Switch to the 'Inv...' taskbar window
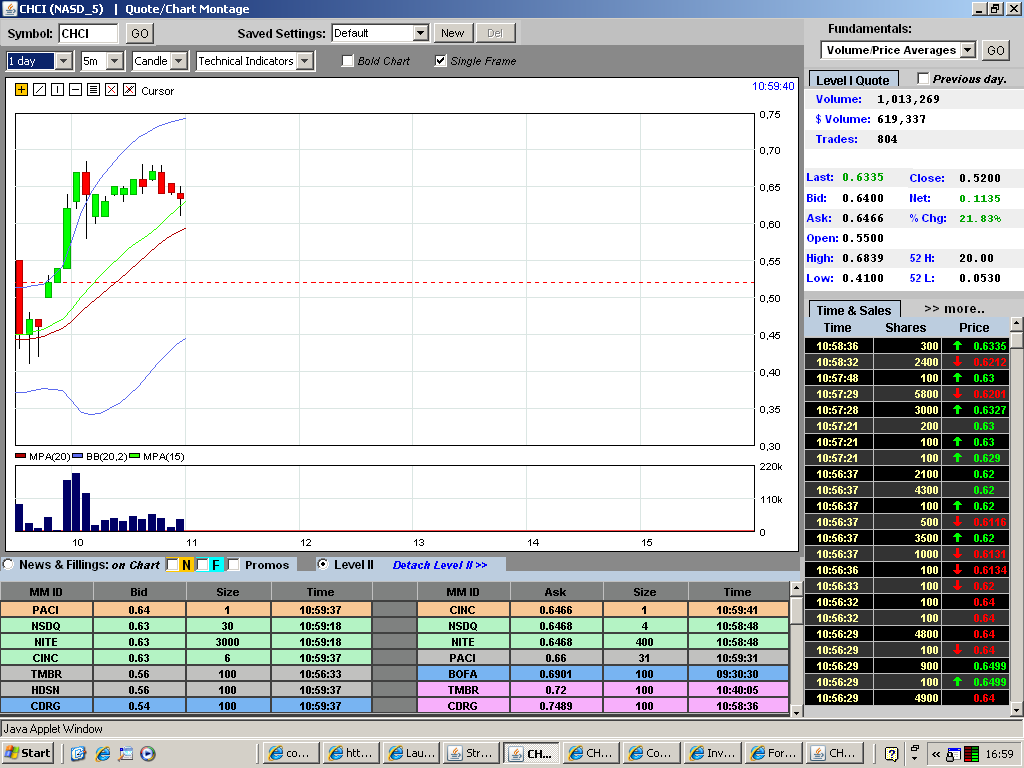The height and width of the screenshot is (768, 1024). point(712,753)
